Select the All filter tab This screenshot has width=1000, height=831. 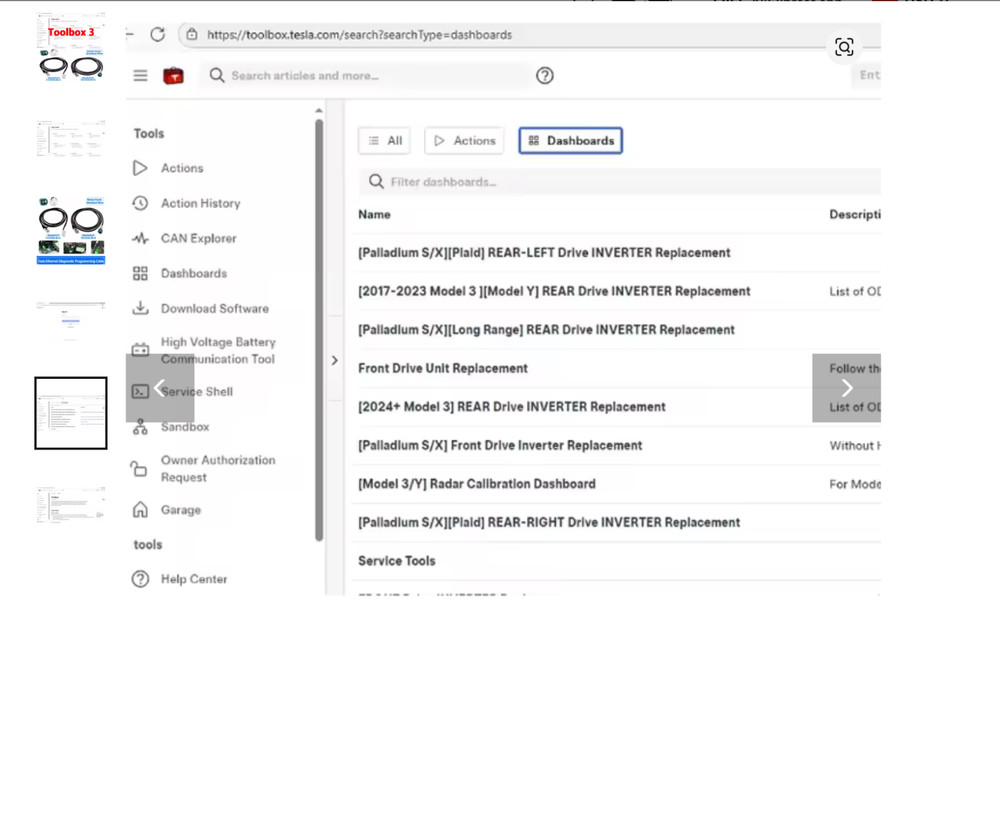(x=385, y=141)
